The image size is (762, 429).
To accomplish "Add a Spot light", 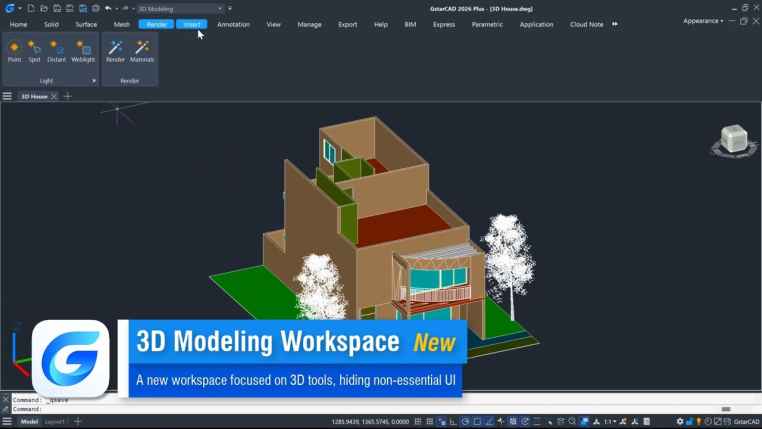I will [x=34, y=51].
